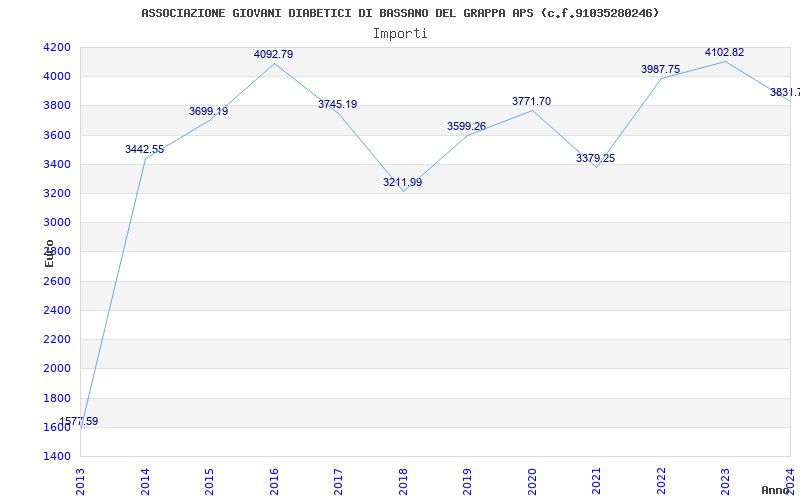Screen dimensions: 800x500
Task: Select the 3211.99 value label
Action: coord(402,182)
